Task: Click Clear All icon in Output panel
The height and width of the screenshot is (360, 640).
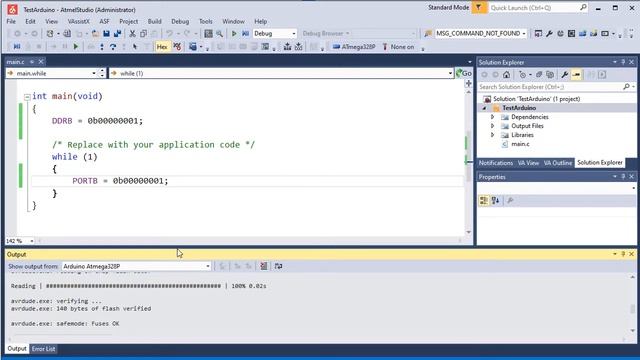Action: point(264,266)
